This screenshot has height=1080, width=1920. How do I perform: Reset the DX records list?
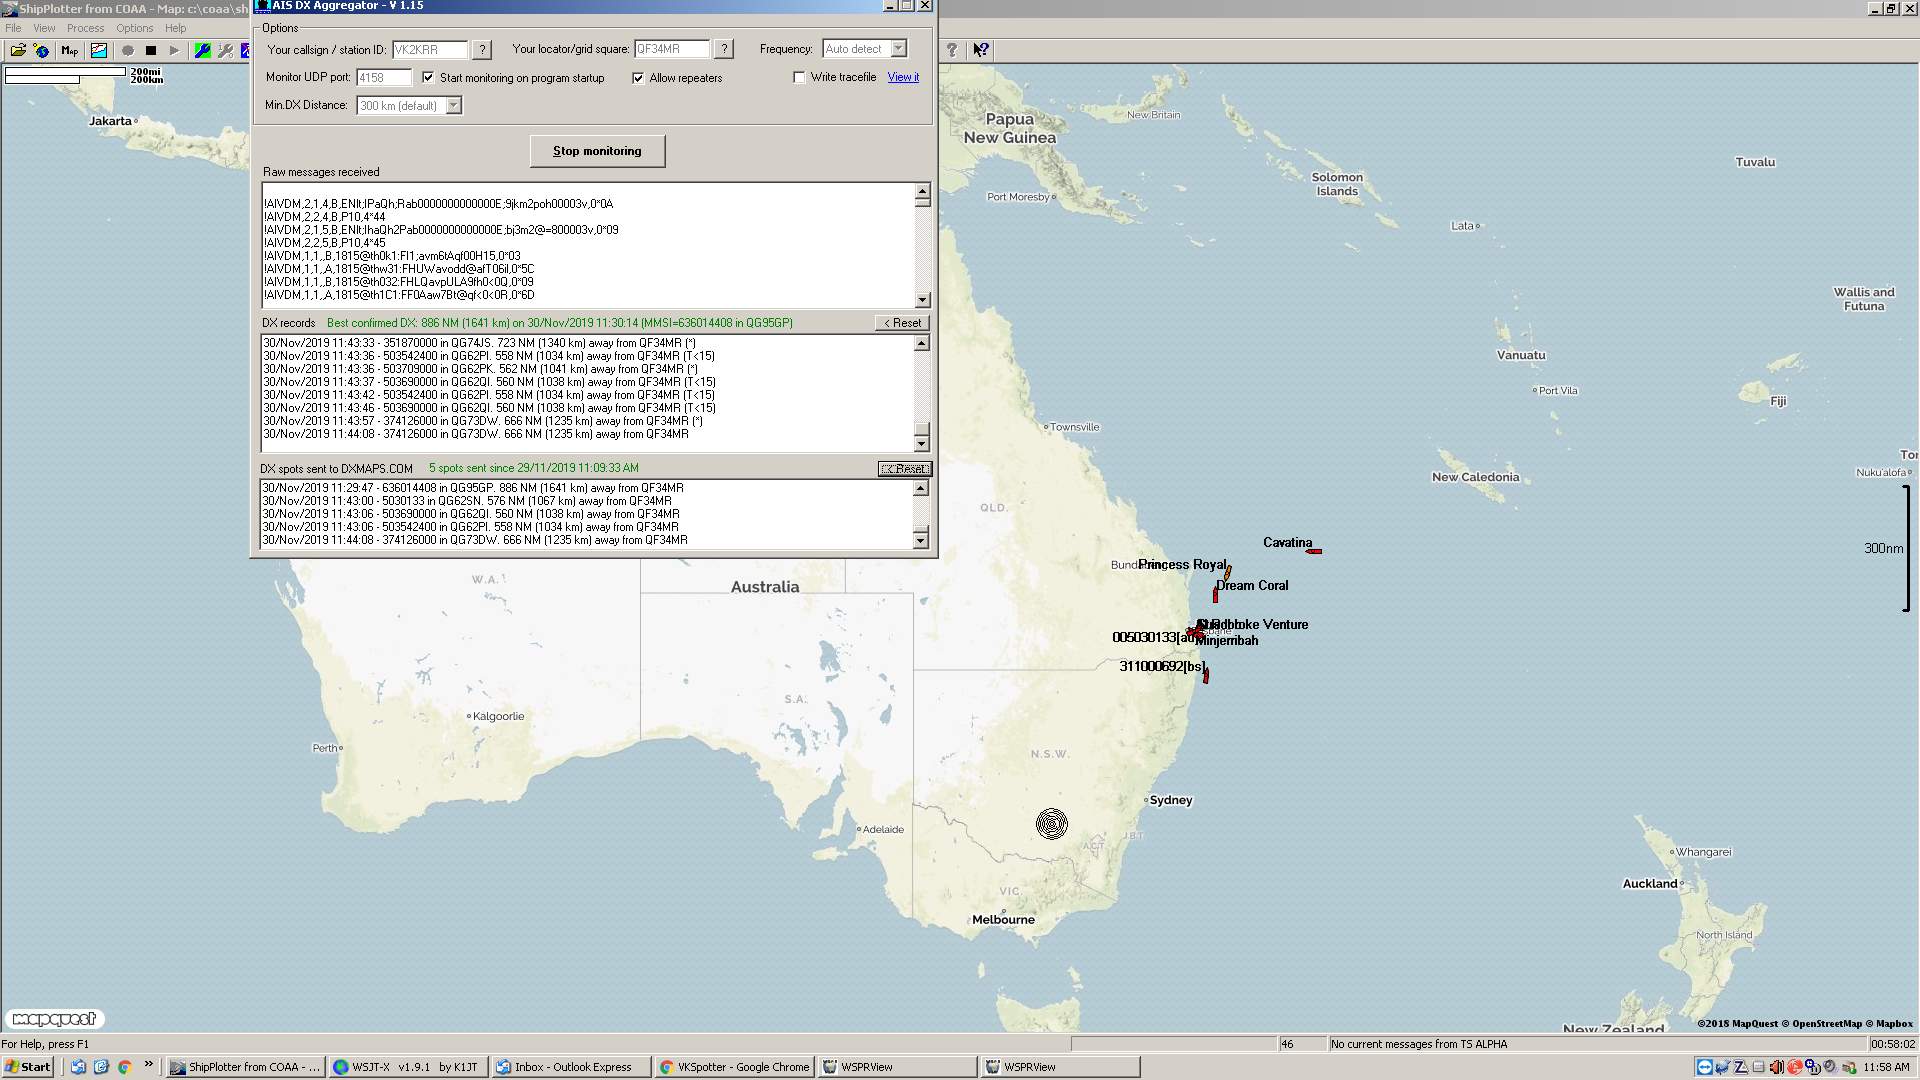[902, 323]
